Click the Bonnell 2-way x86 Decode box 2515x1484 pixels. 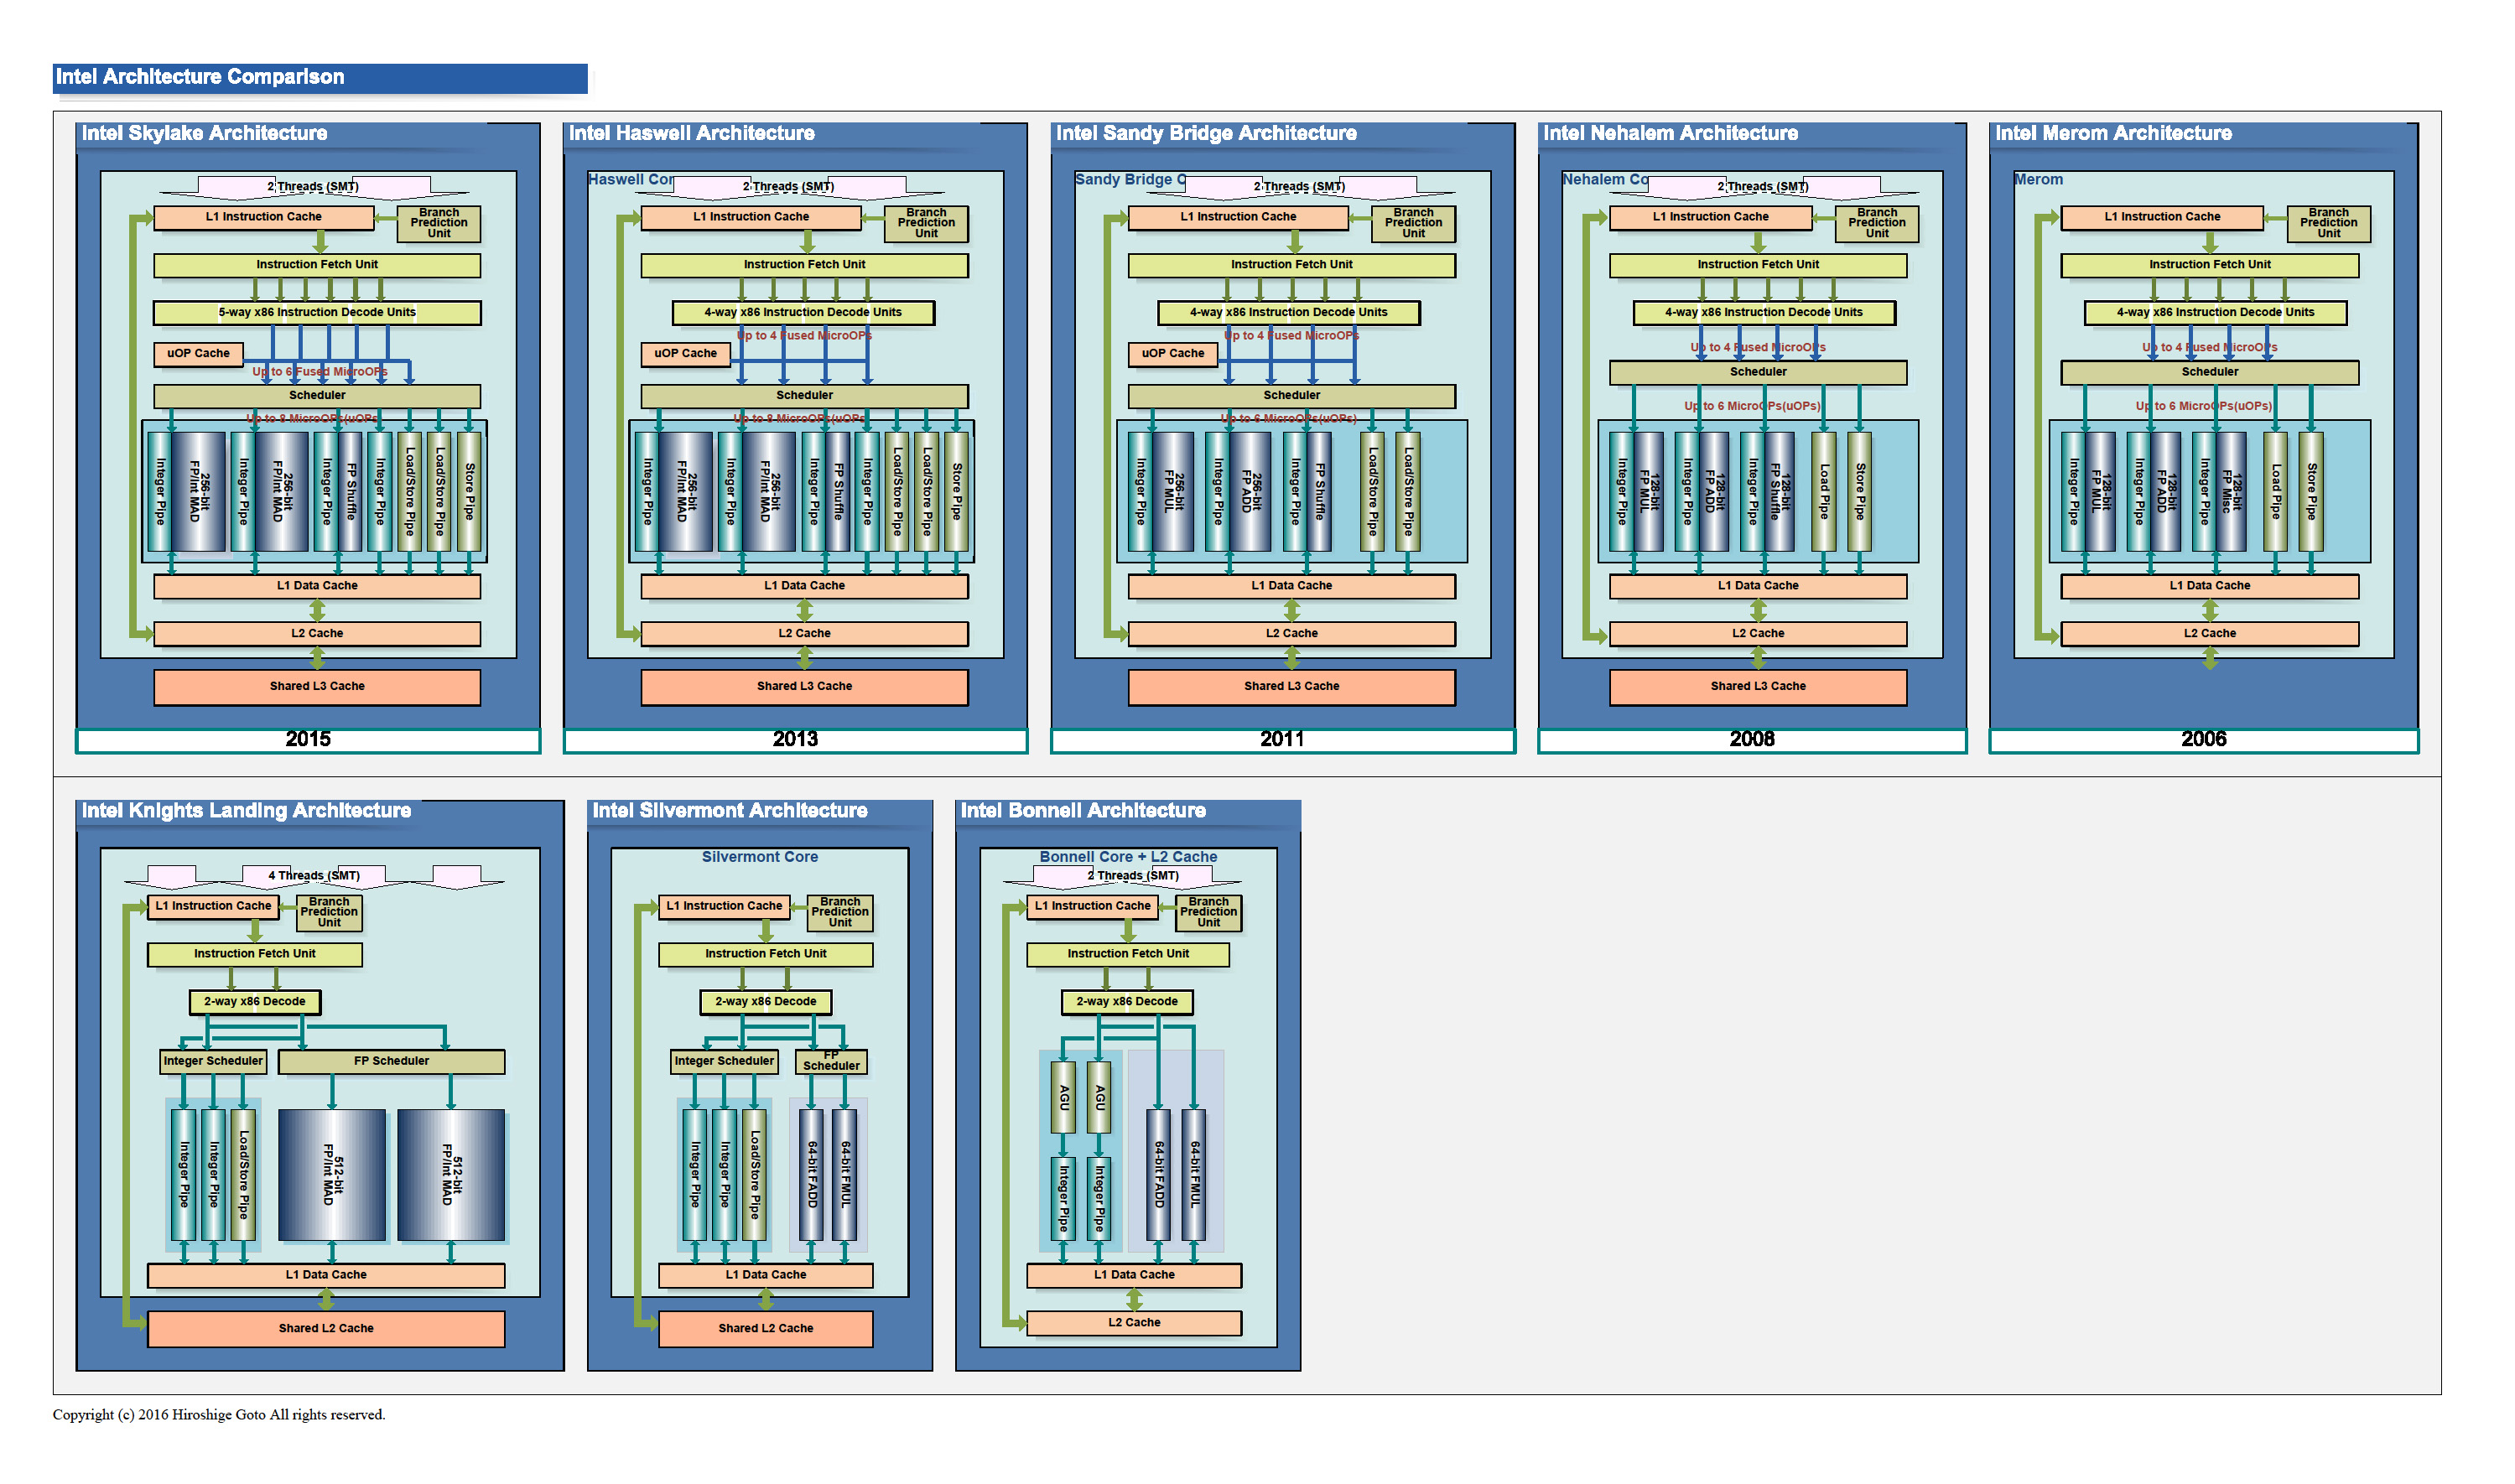1128,1002
